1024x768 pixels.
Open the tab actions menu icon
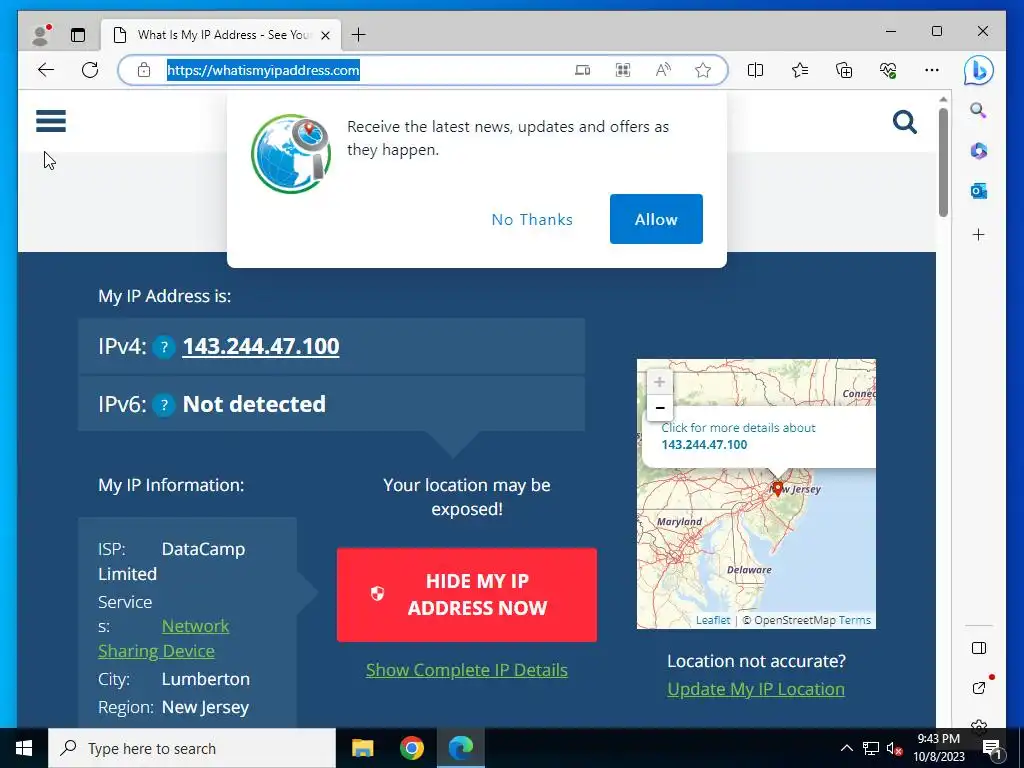(78, 35)
